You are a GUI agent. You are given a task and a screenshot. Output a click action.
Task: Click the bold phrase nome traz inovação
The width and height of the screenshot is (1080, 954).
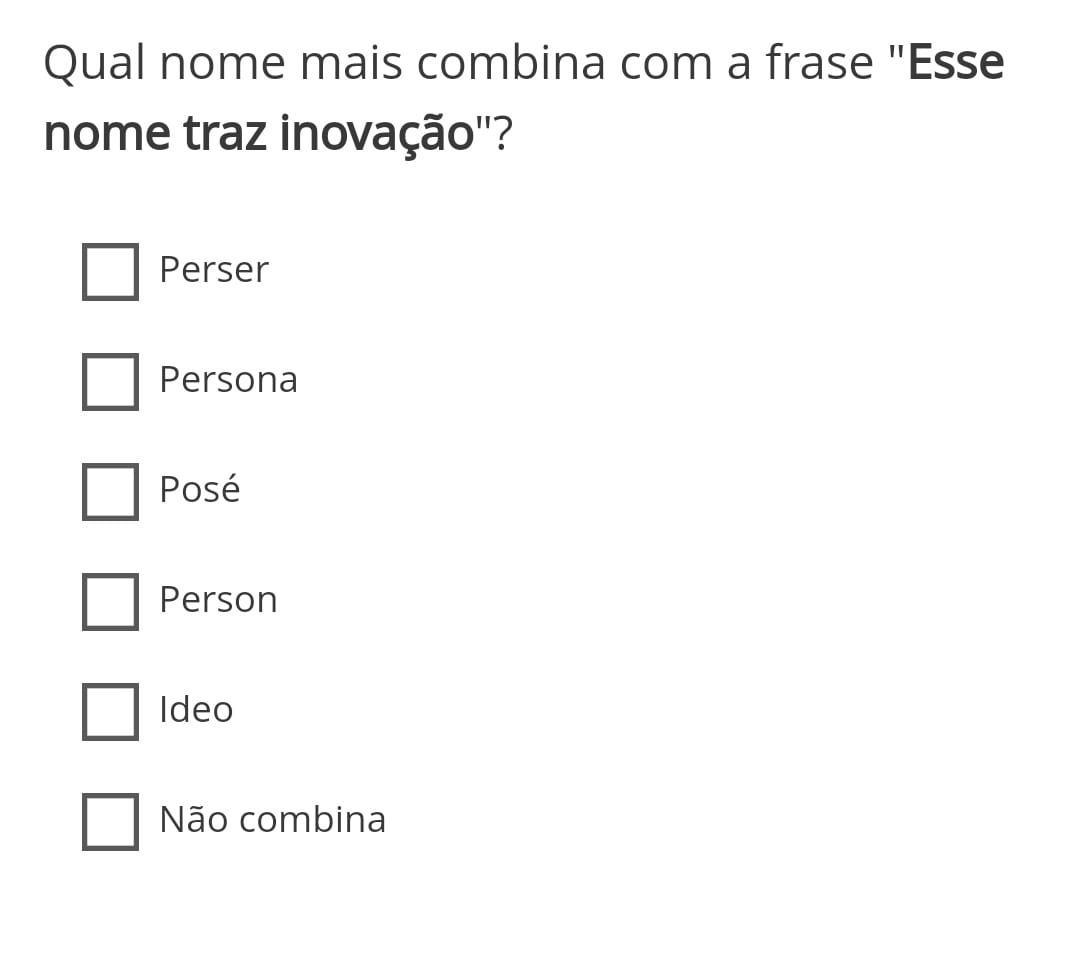click(x=260, y=134)
